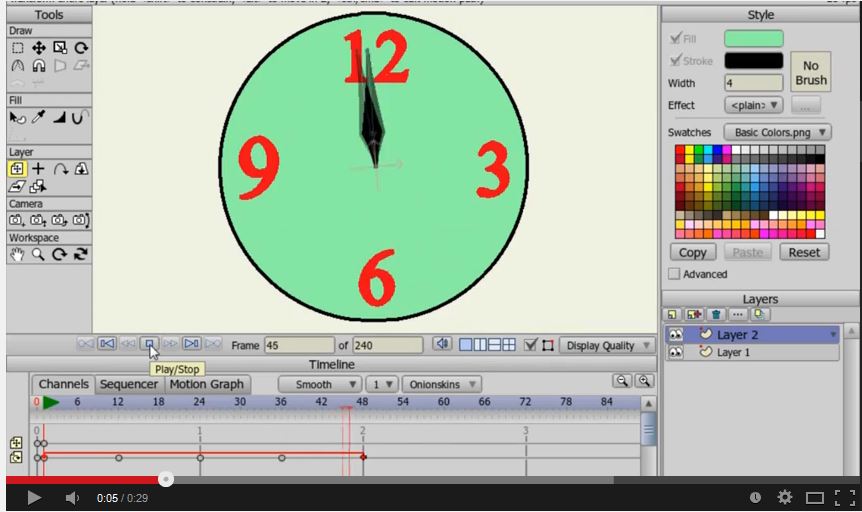
Task: Select the Magnet tool in Draw
Action: coord(38,65)
